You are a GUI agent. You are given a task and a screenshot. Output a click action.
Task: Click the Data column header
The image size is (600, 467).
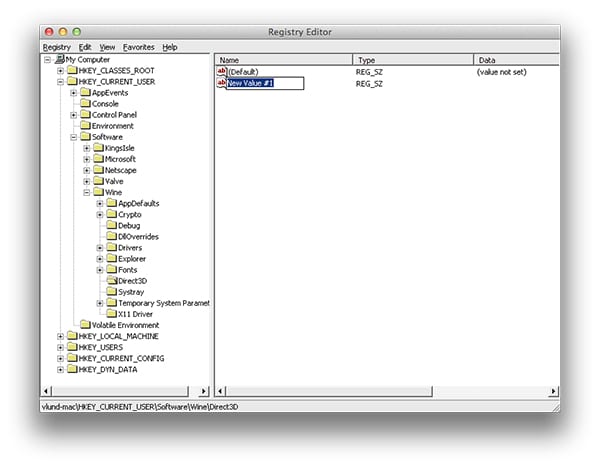[517, 60]
